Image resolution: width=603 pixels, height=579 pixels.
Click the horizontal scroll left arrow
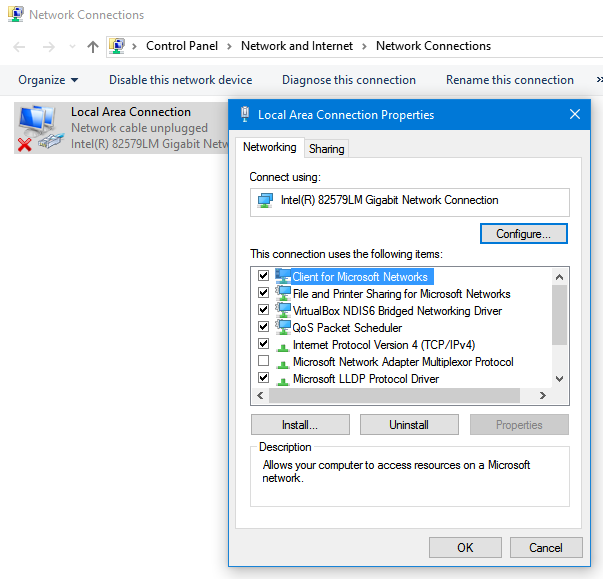tap(260, 395)
